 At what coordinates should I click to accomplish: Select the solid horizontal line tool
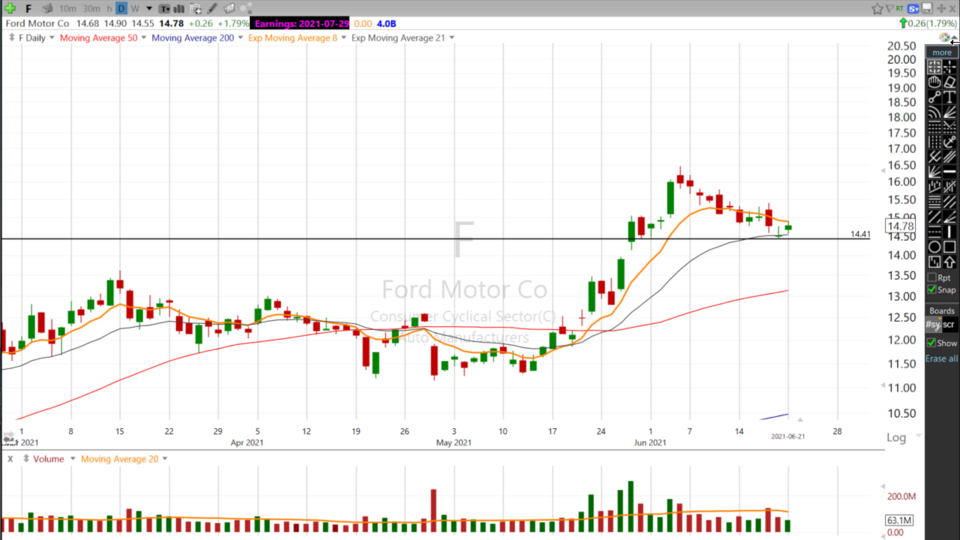[x=950, y=171]
